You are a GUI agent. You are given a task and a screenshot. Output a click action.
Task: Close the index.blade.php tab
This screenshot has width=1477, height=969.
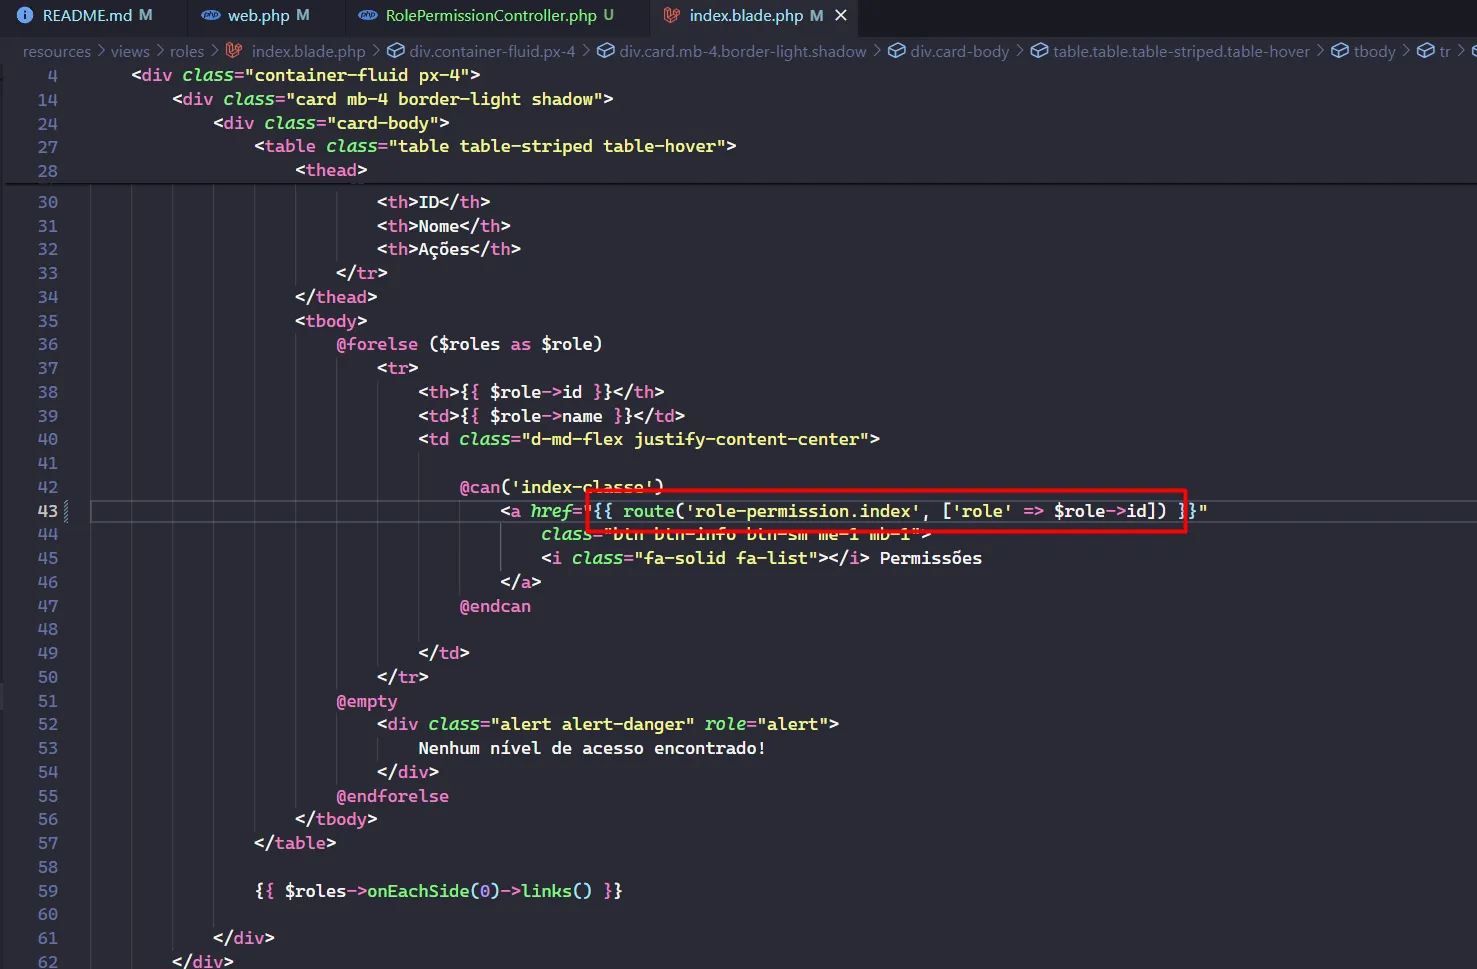tap(841, 15)
